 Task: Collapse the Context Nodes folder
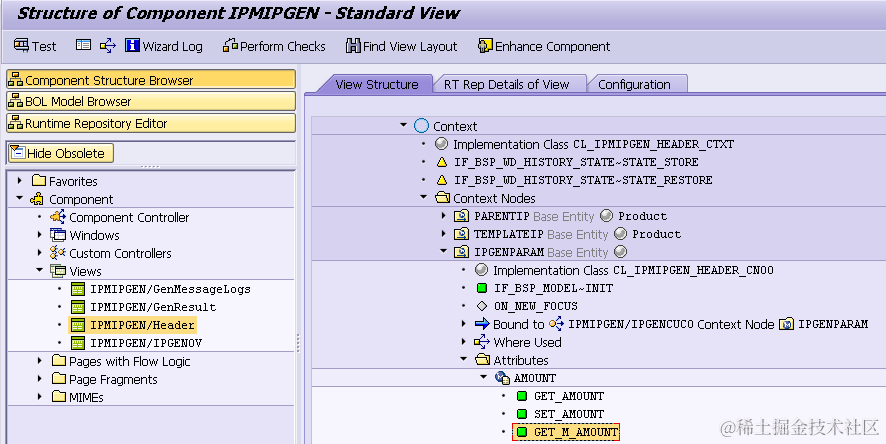[424, 198]
